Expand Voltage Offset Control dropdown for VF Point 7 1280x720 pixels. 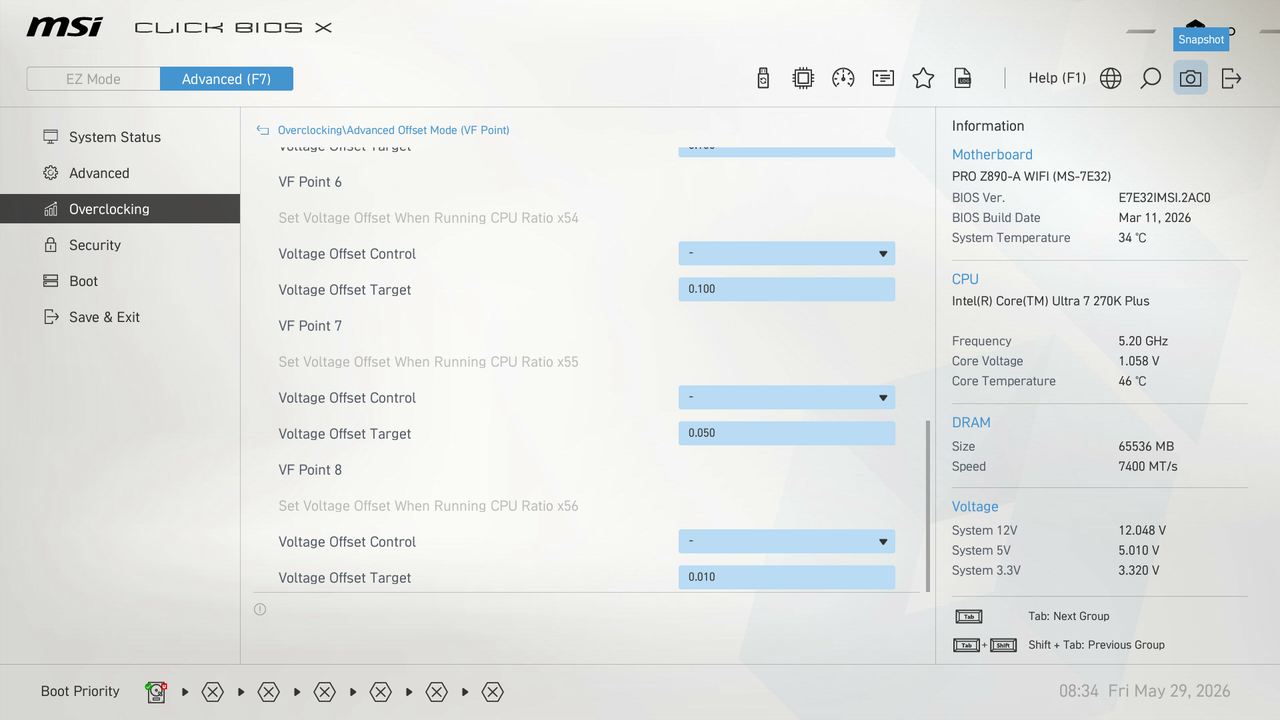click(786, 397)
